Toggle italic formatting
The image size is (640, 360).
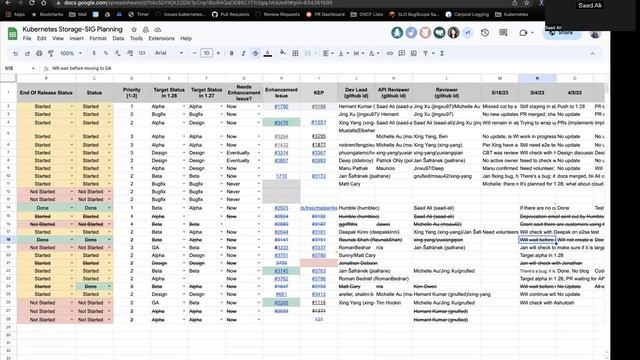click(x=243, y=53)
